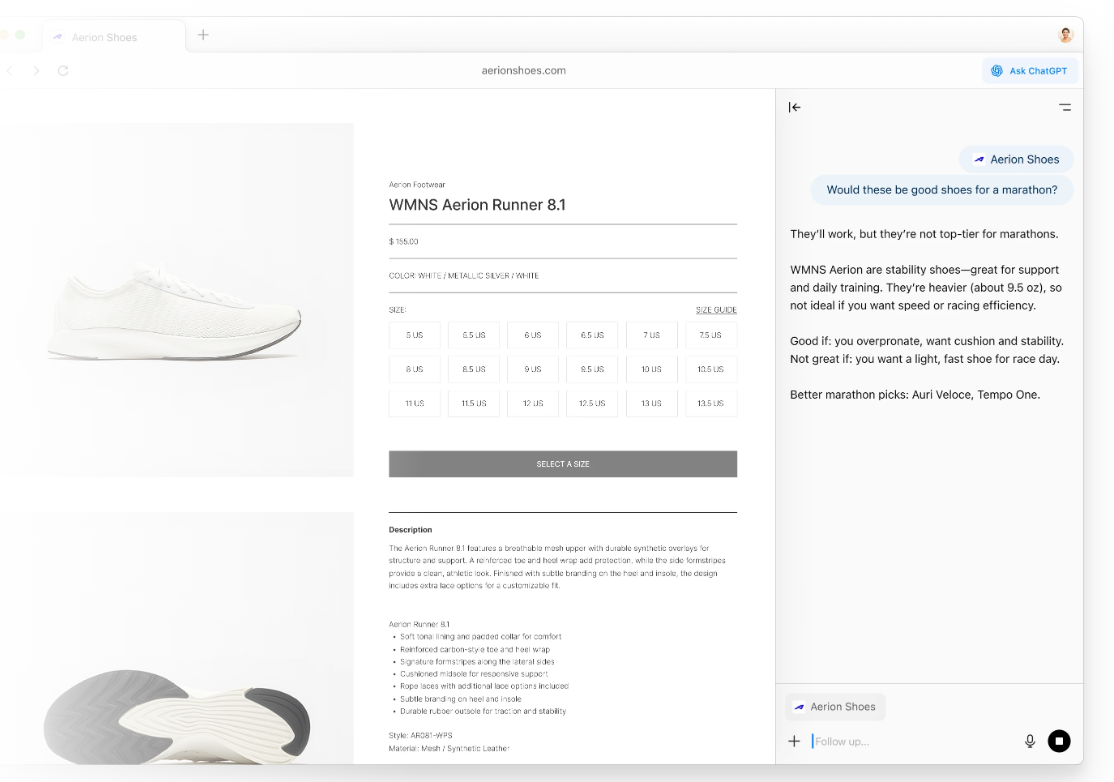
Task: Reload the page with the refresh icon
Action: click(x=63, y=71)
